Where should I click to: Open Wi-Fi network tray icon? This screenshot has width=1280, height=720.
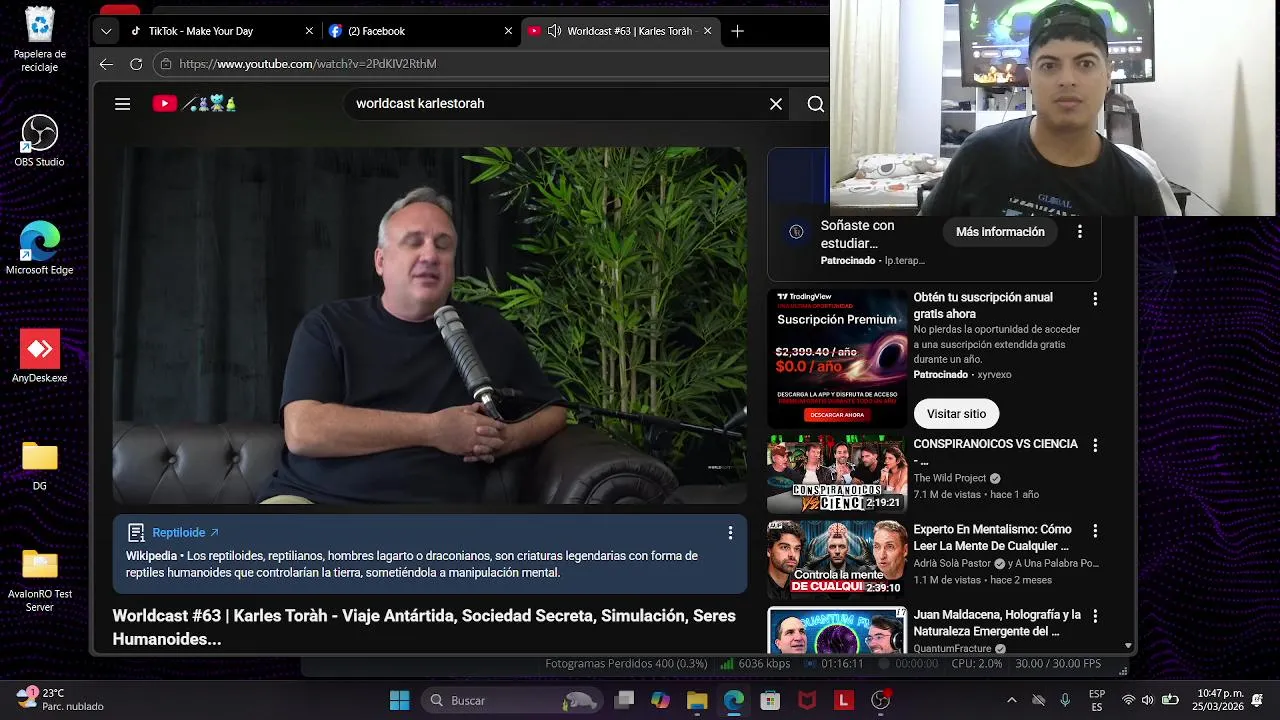[1128, 700]
